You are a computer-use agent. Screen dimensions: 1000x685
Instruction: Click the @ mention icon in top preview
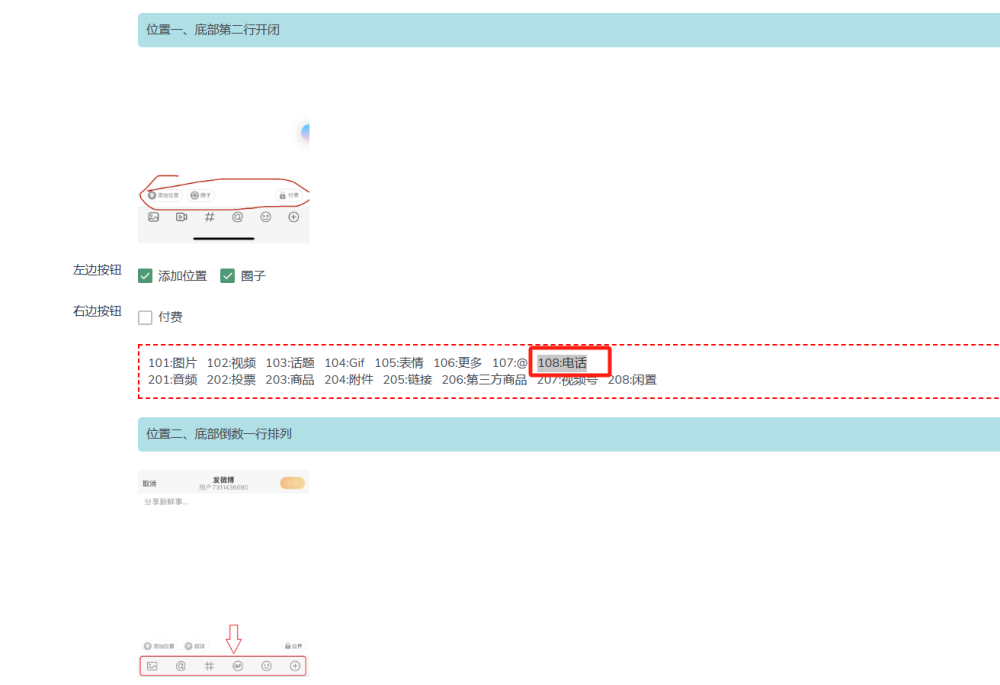(x=237, y=217)
